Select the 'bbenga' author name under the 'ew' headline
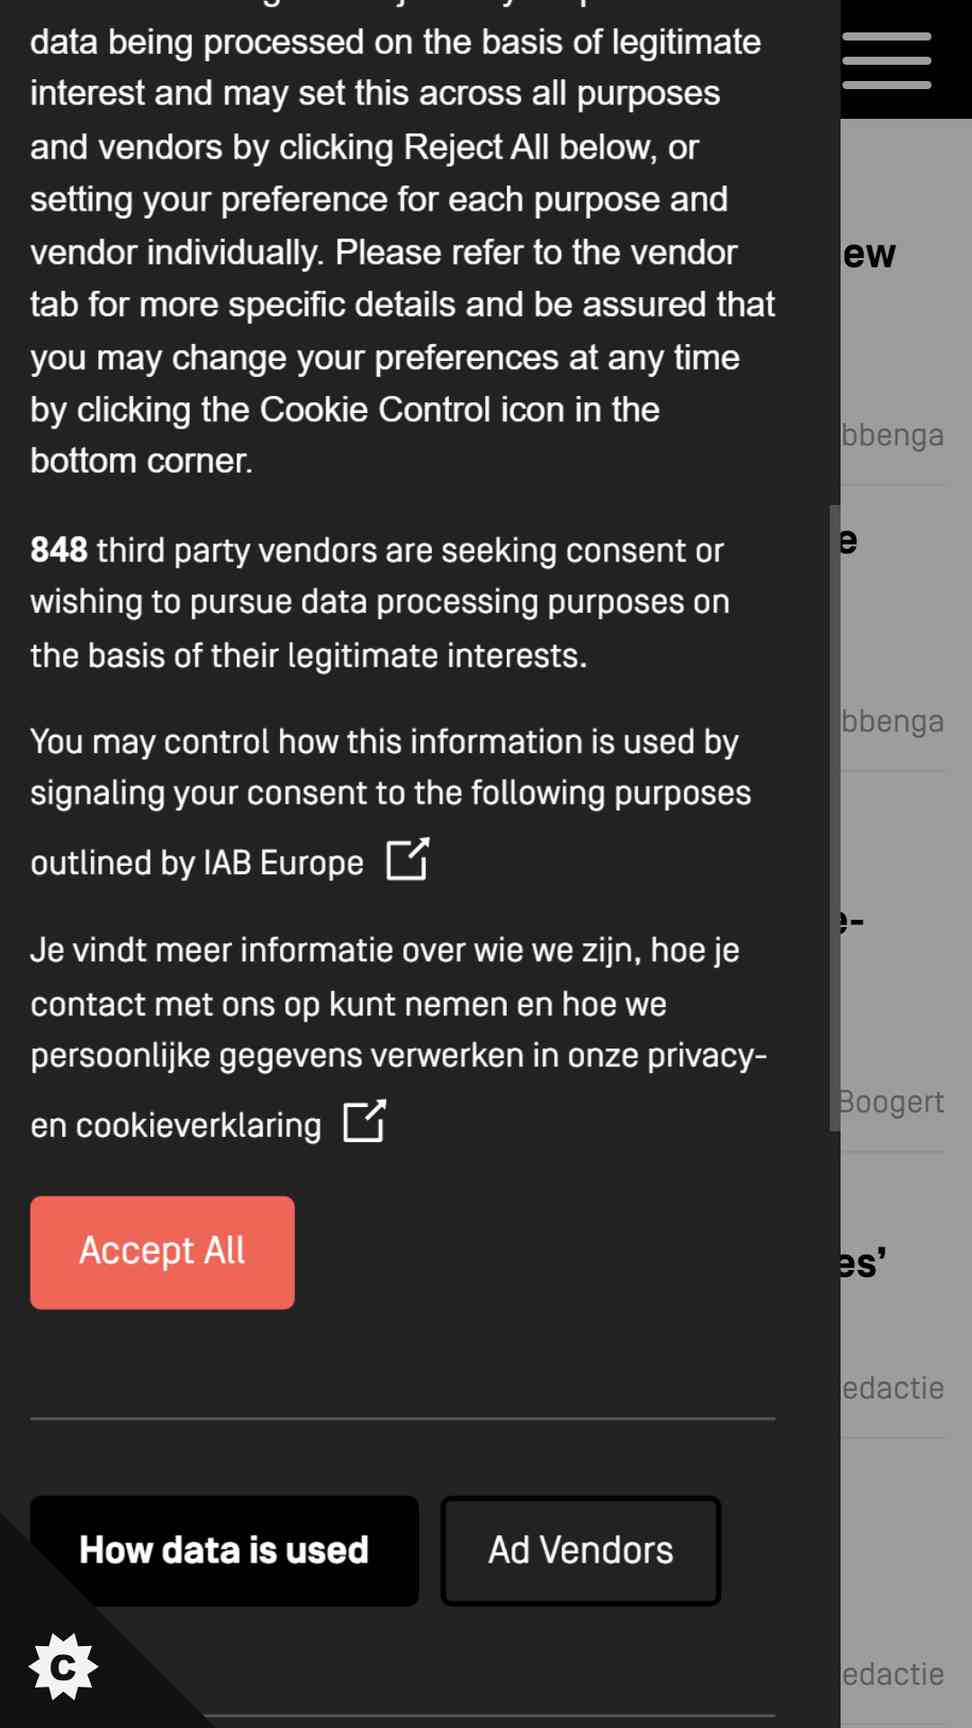This screenshot has height=1728, width=972. (893, 435)
